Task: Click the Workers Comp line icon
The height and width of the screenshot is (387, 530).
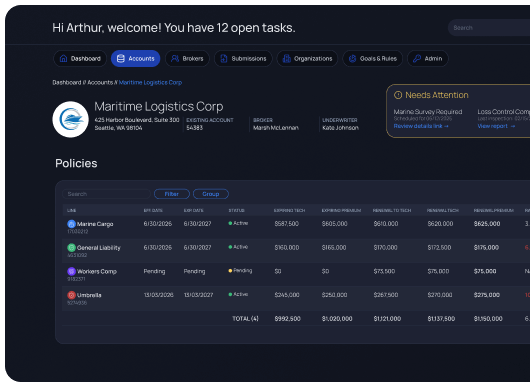Action: click(71, 271)
